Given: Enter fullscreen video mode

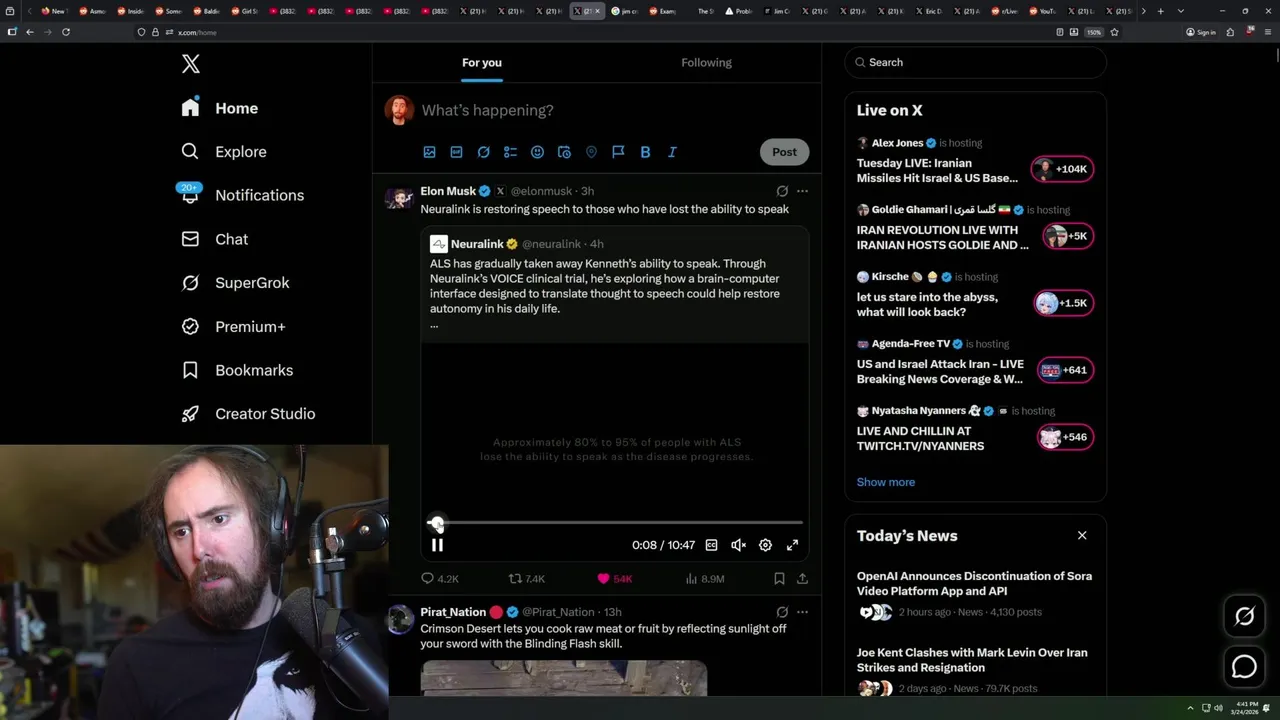Looking at the screenshot, I should coord(792,545).
